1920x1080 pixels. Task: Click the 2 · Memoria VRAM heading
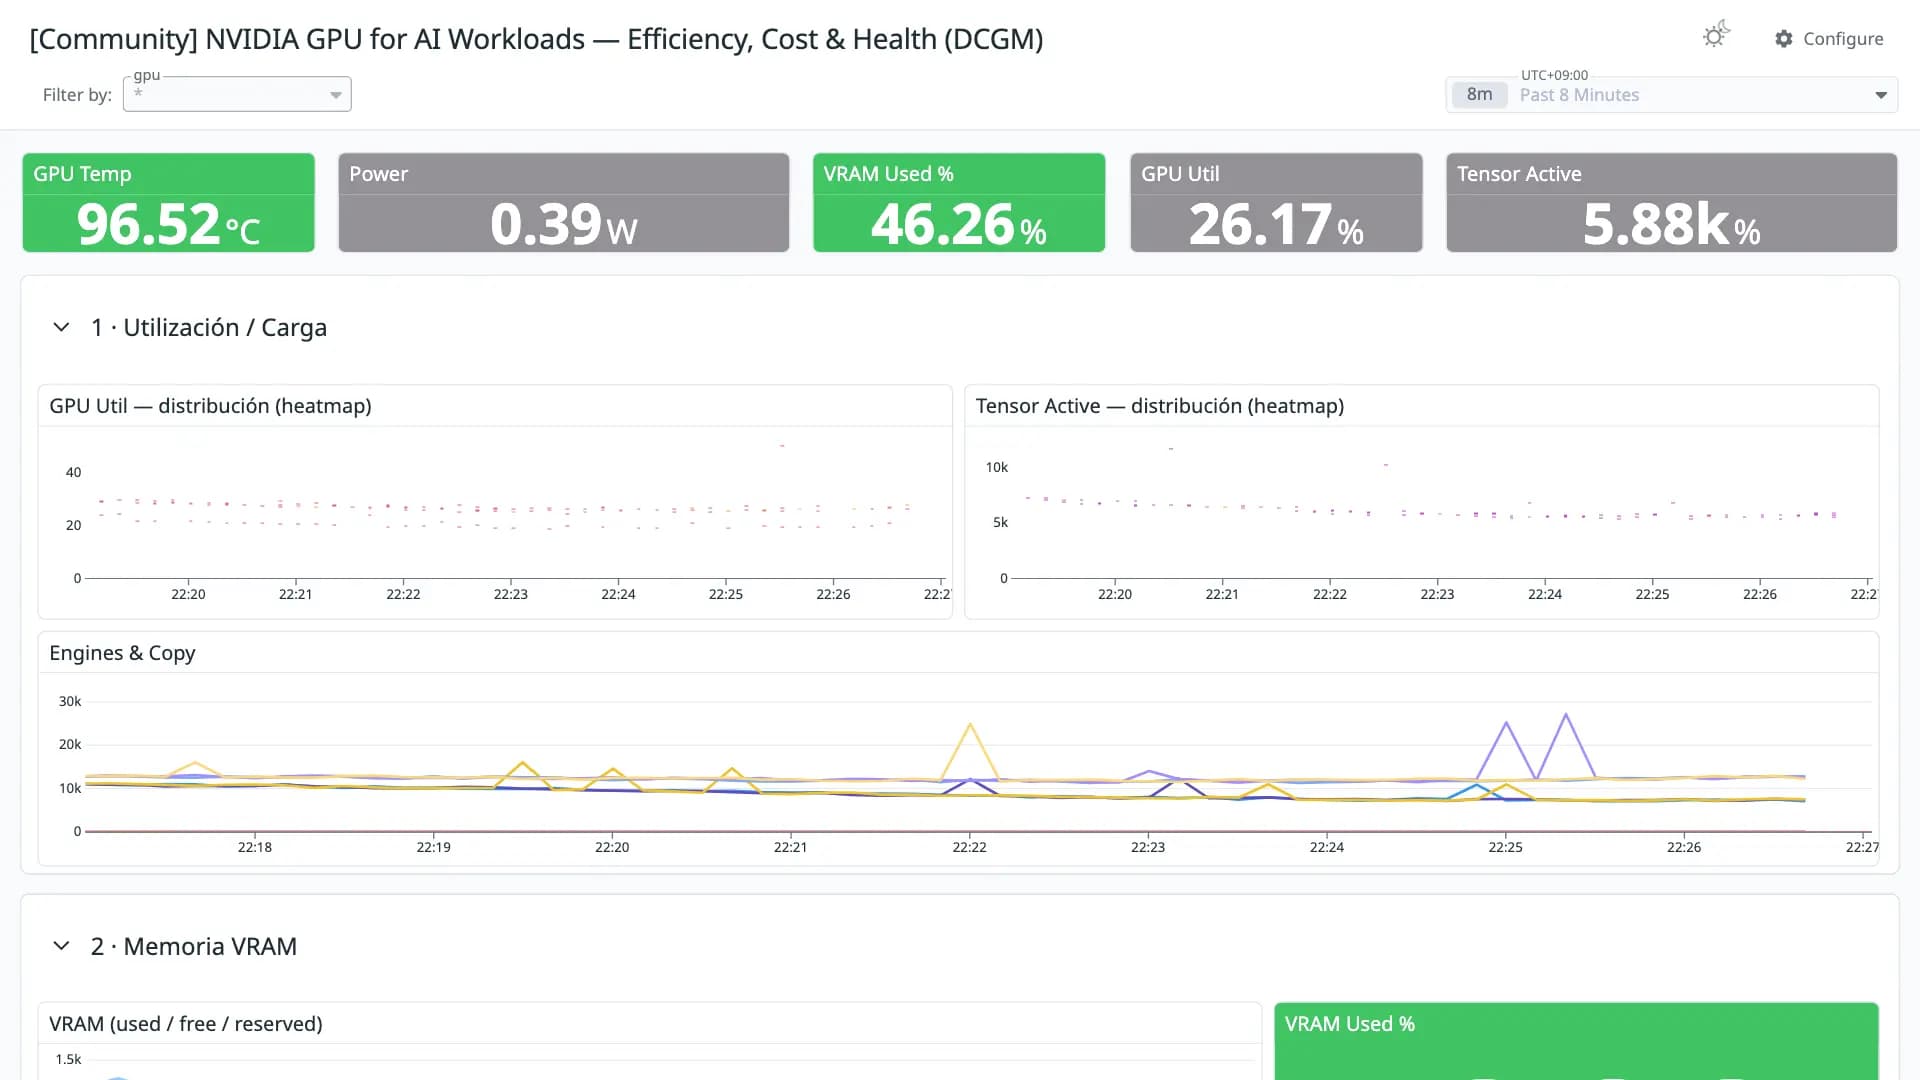[x=194, y=946]
